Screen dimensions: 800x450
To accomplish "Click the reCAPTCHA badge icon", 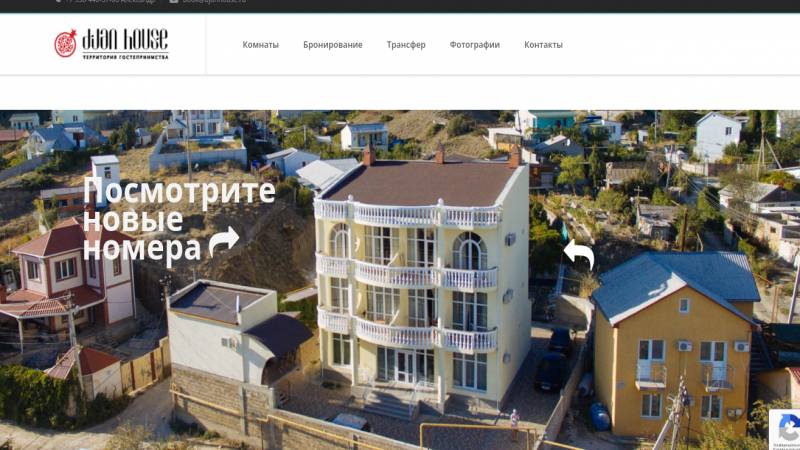I will (788, 428).
